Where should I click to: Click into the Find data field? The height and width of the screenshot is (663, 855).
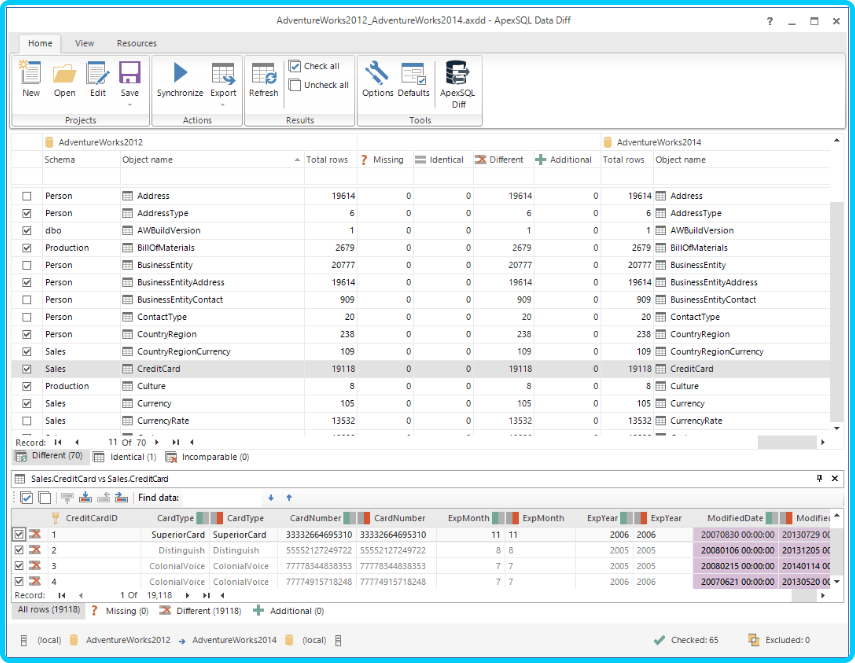pos(222,497)
